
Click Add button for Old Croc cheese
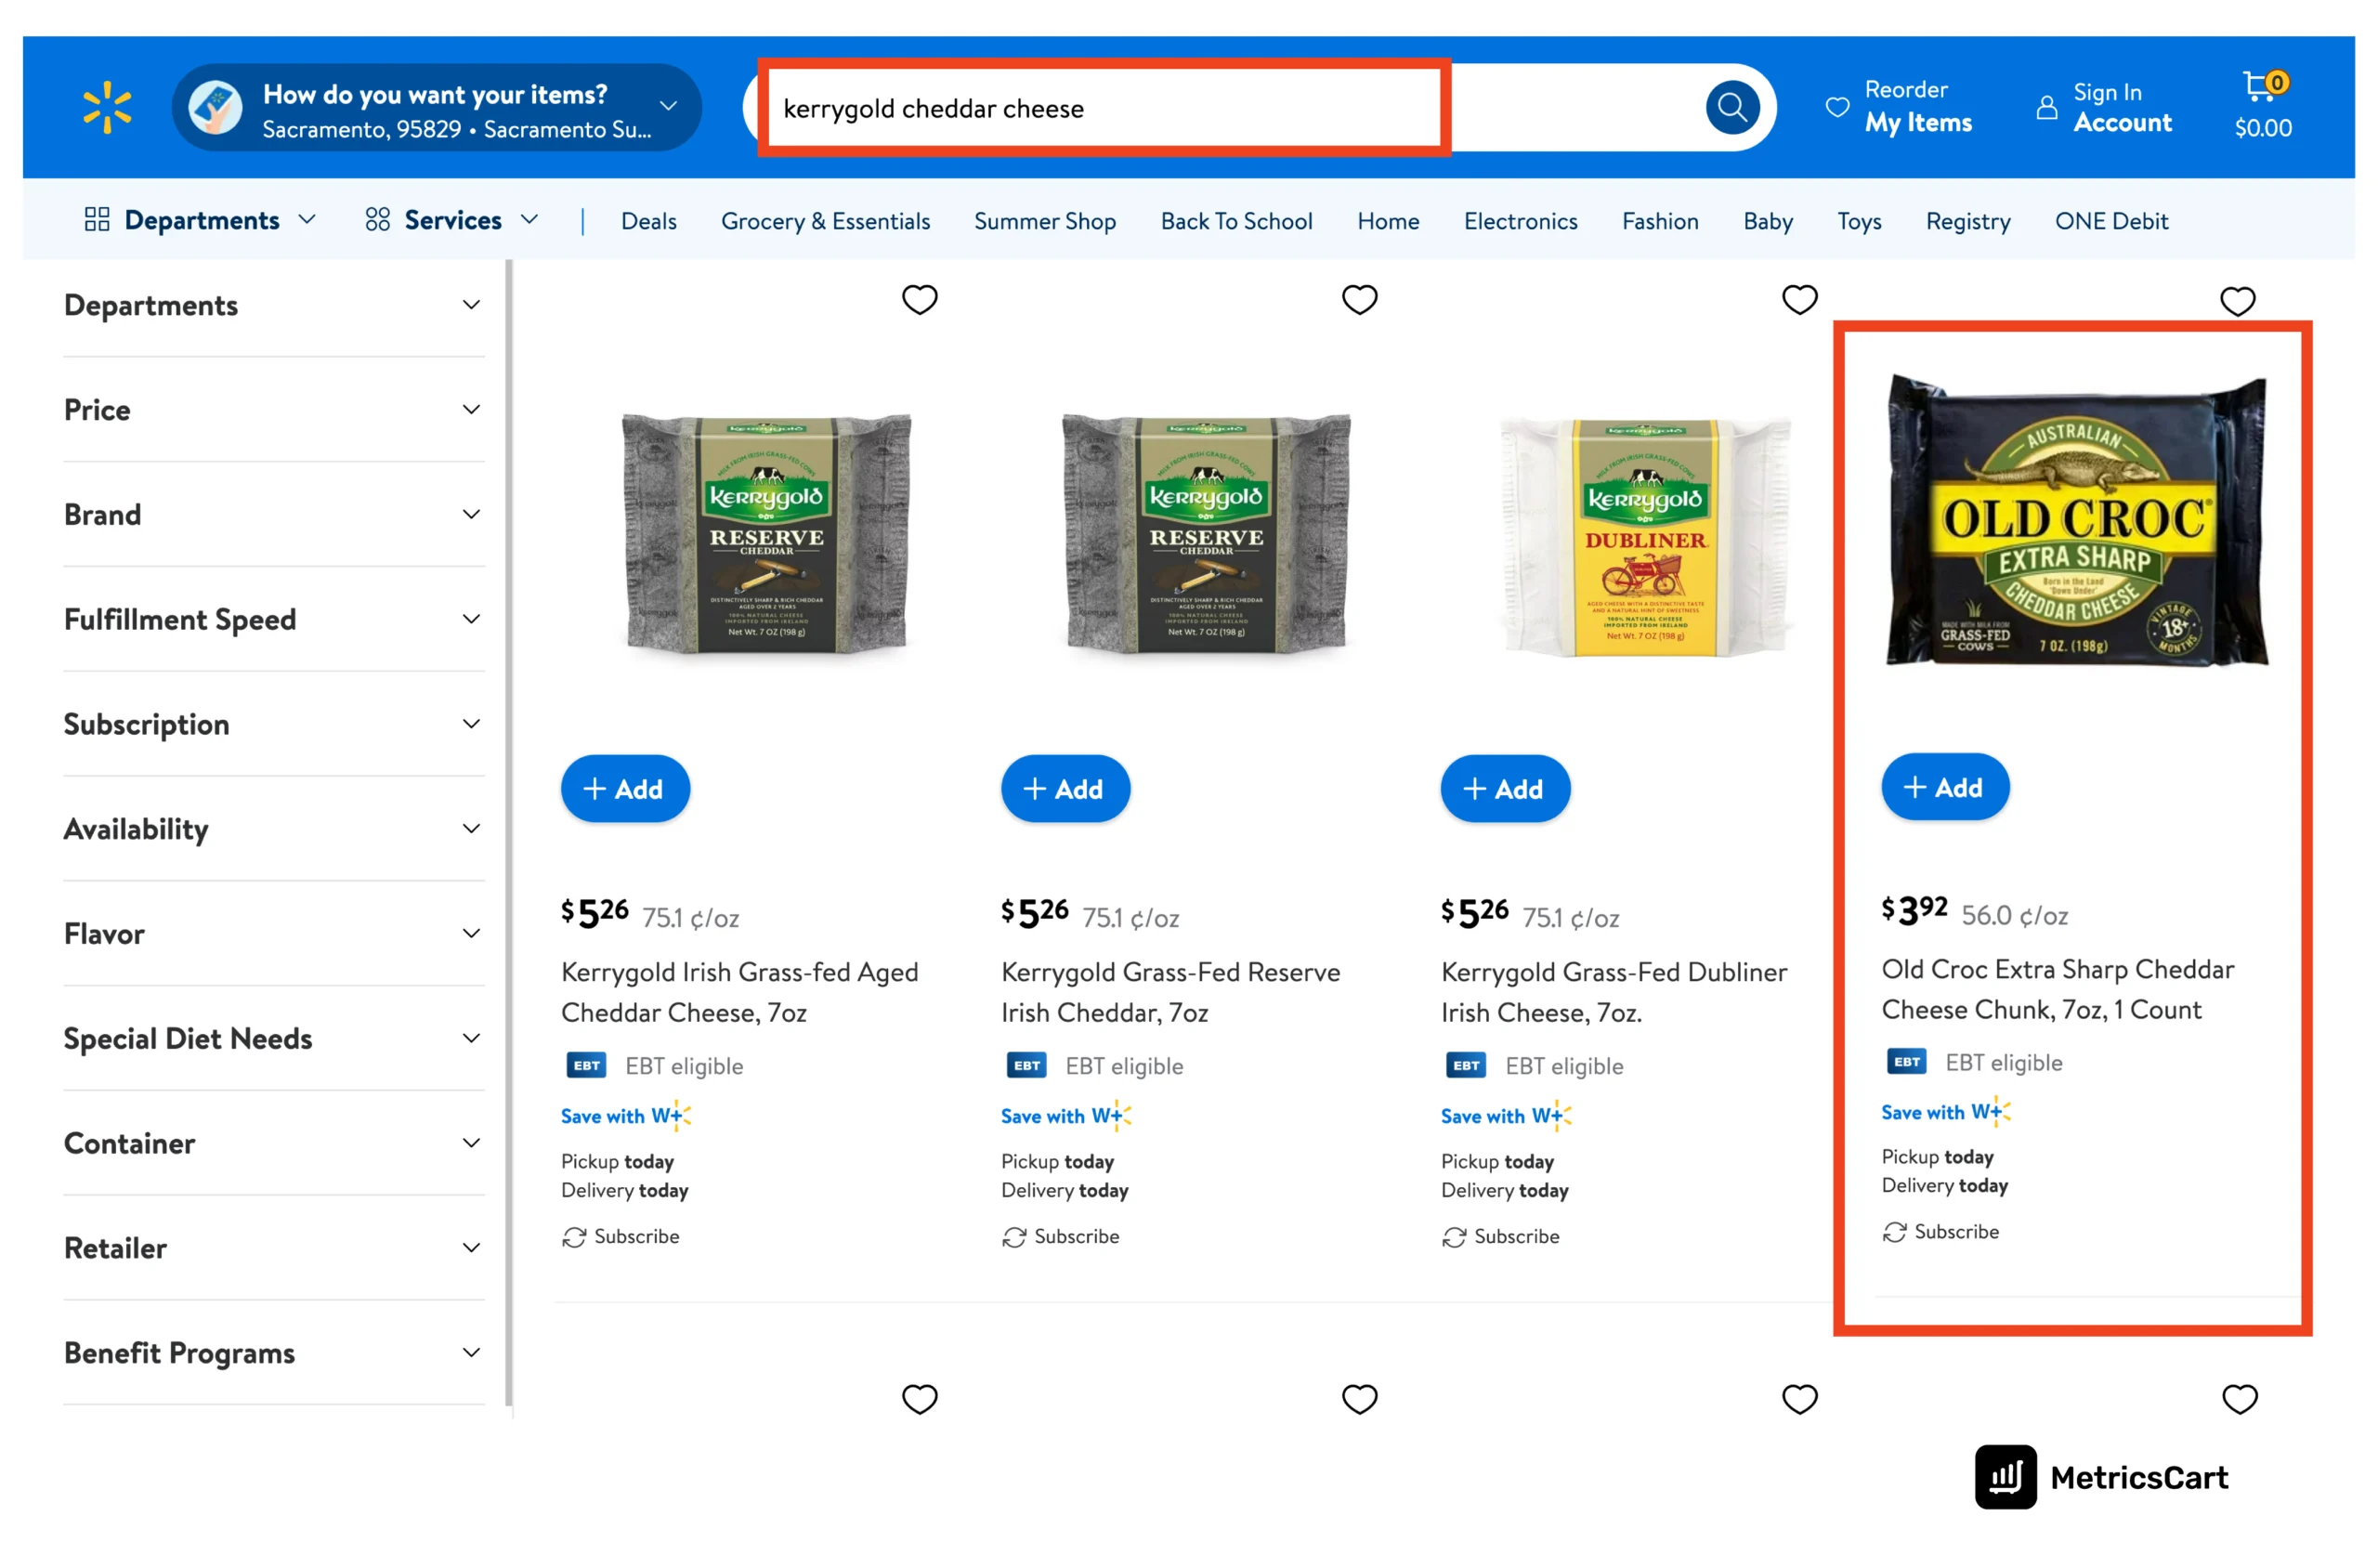tap(1948, 786)
